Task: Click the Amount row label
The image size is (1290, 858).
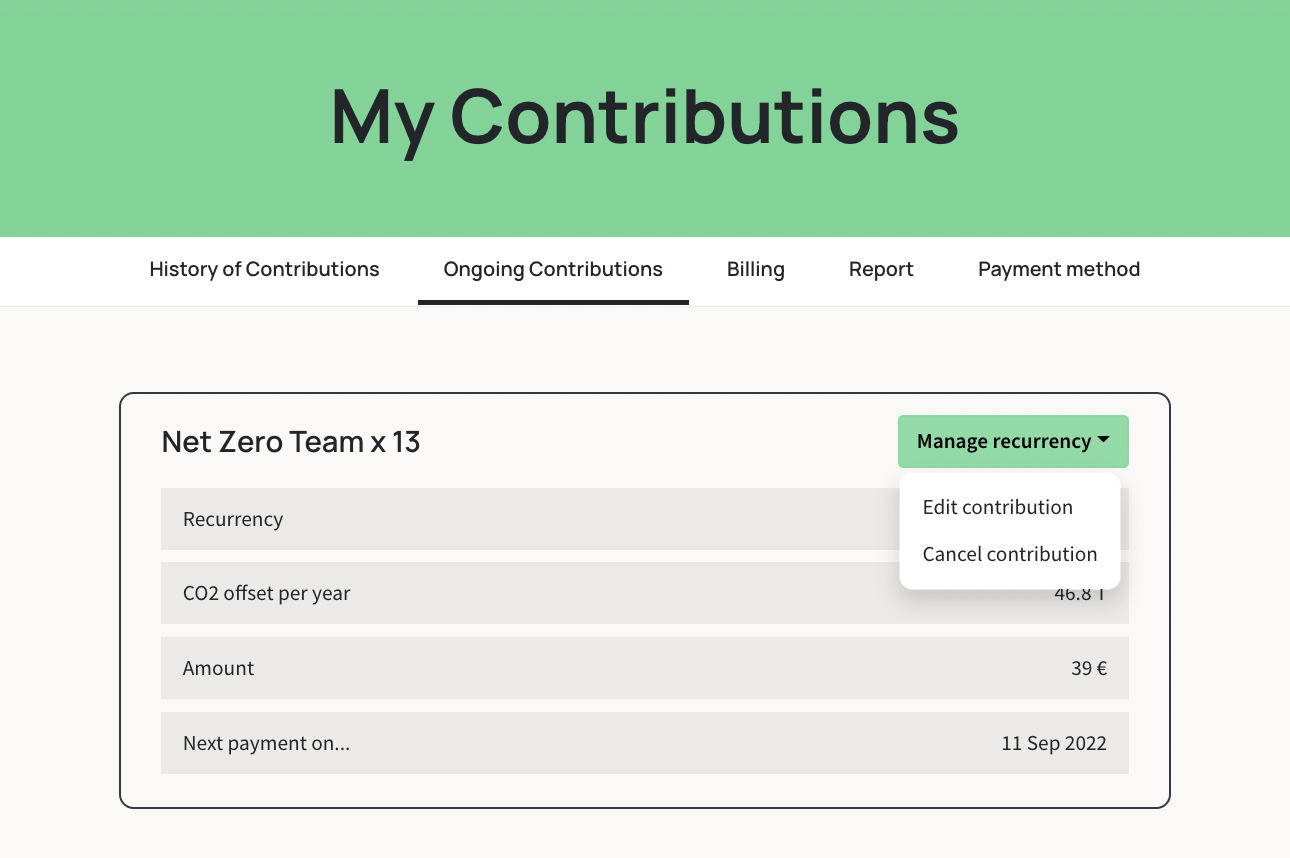Action: (218, 668)
